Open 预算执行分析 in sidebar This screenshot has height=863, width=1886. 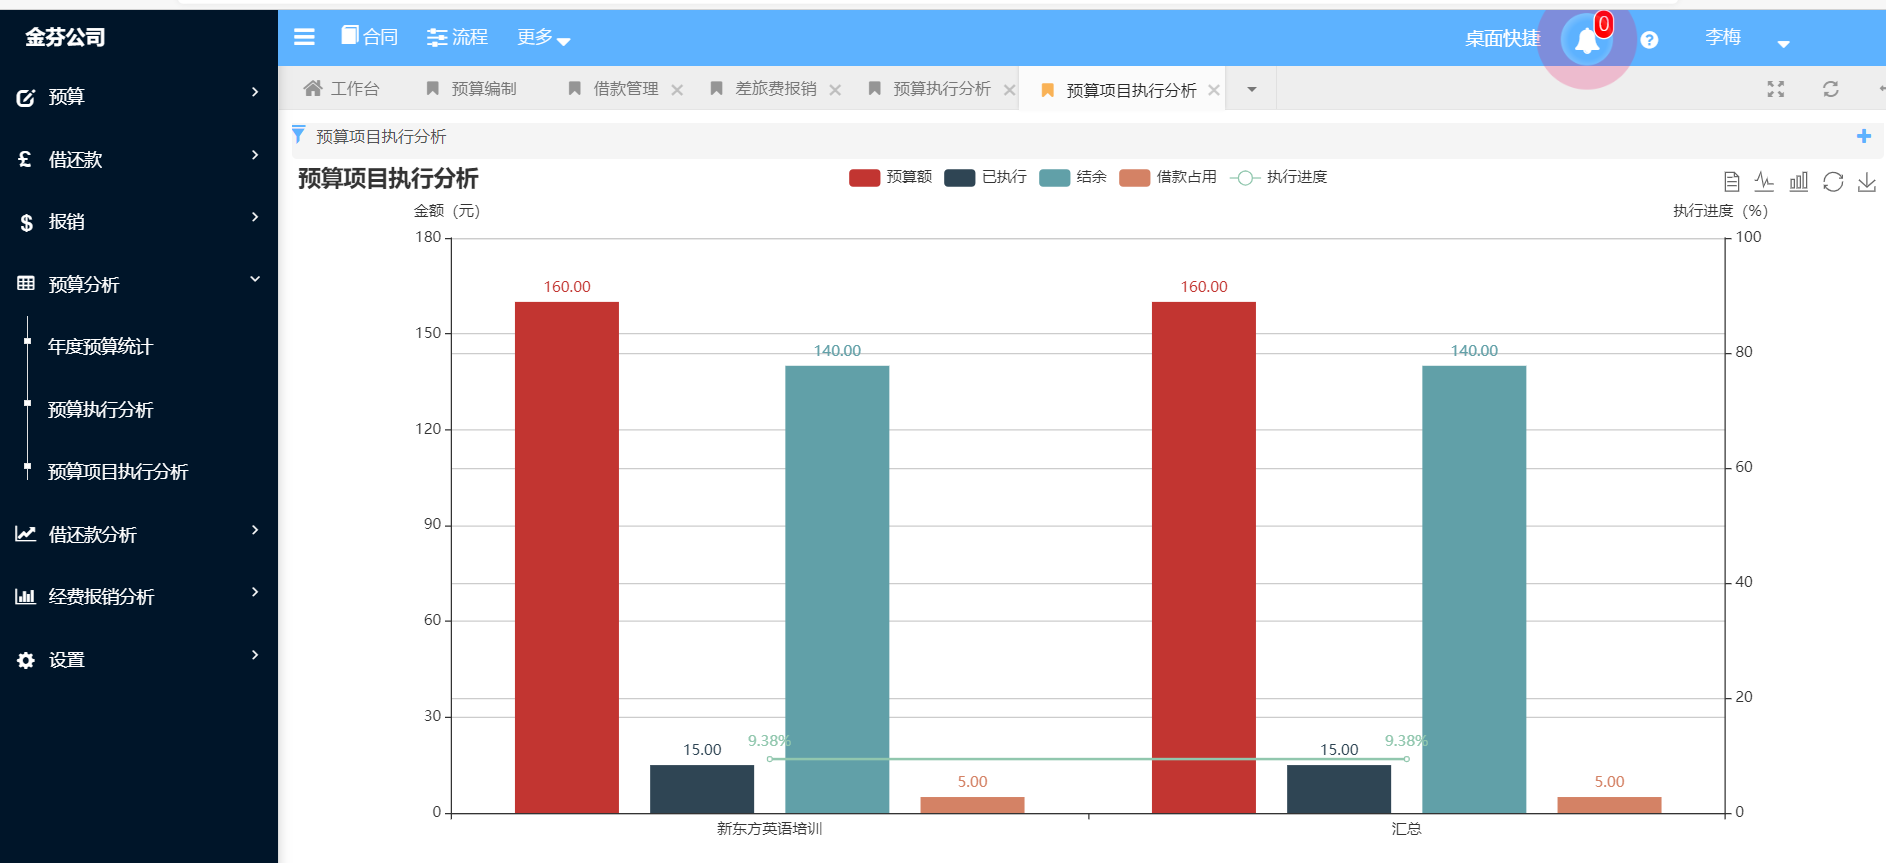tap(100, 409)
